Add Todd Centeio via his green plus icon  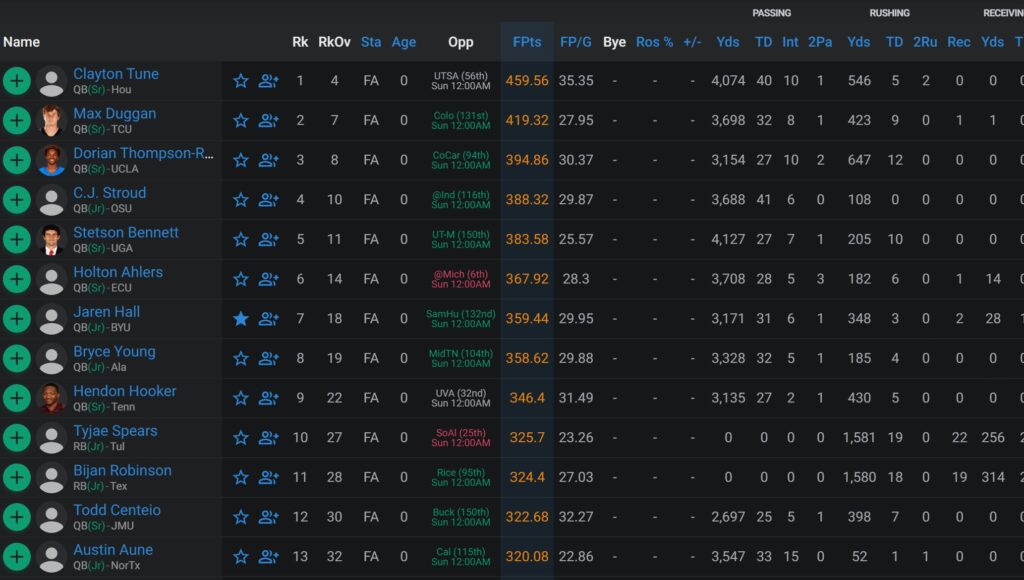click(x=16, y=517)
